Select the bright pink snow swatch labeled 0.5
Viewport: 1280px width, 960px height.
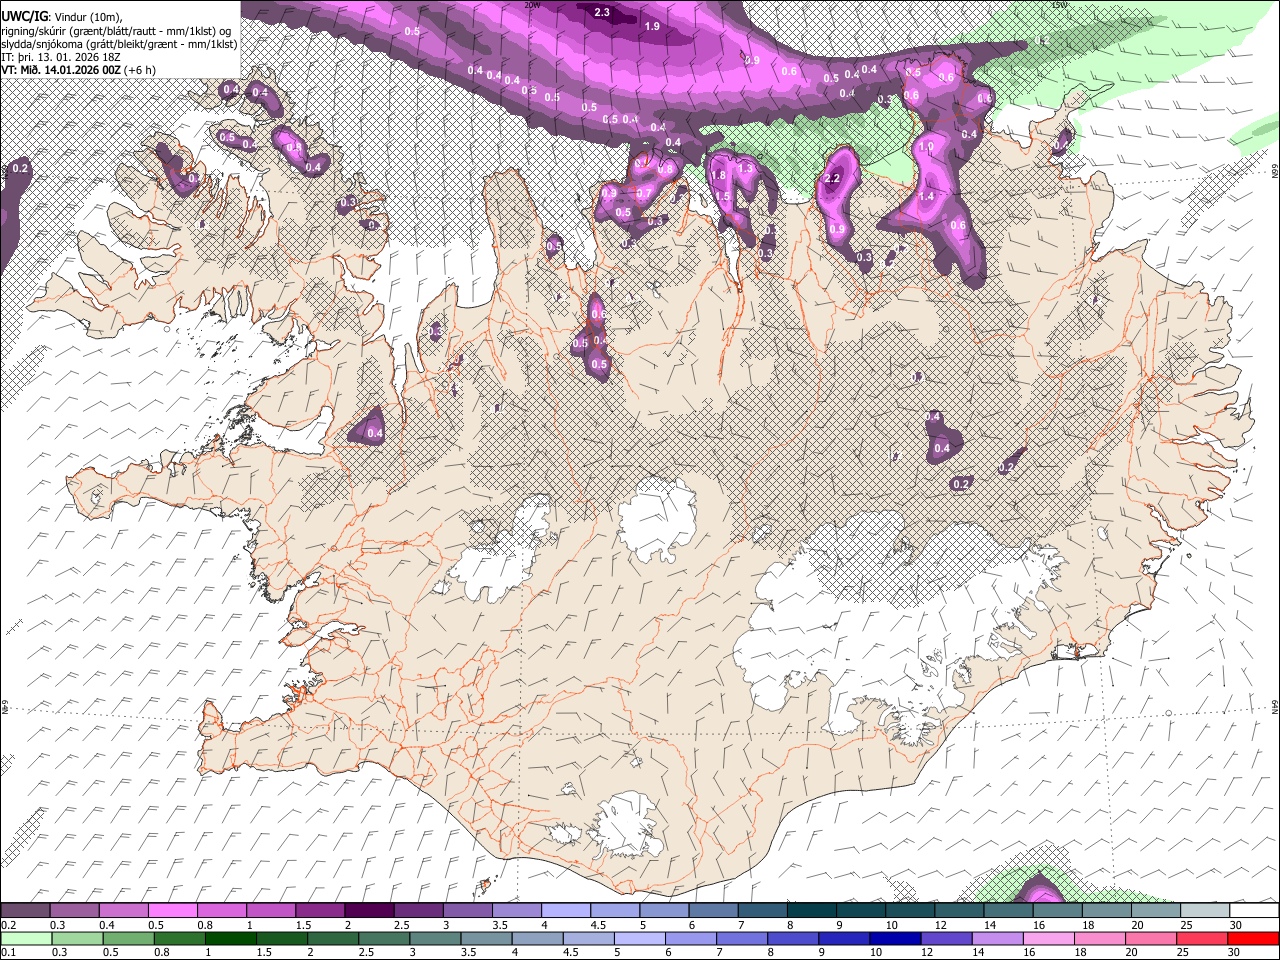(172, 911)
